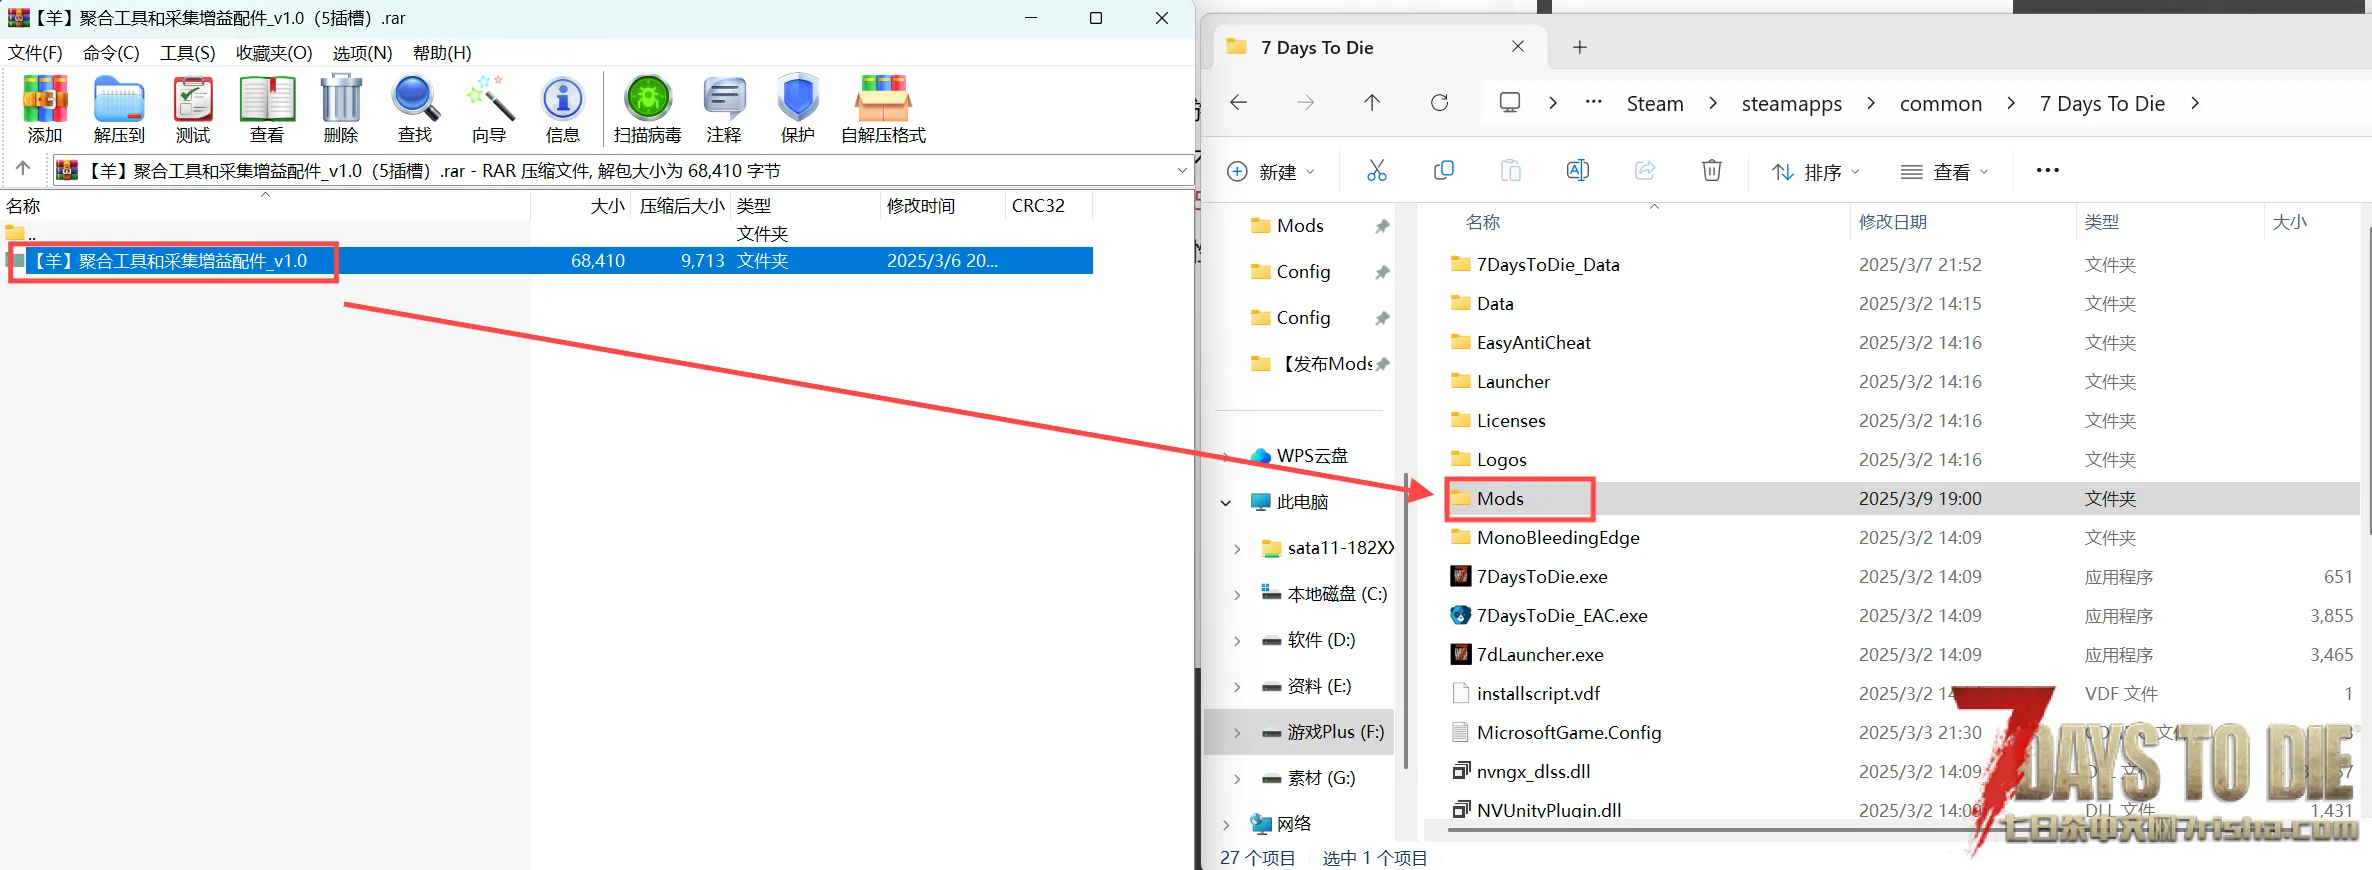2372x870 pixels.
Task: Click the Delete trash icon in Explorer
Action: click(1712, 171)
